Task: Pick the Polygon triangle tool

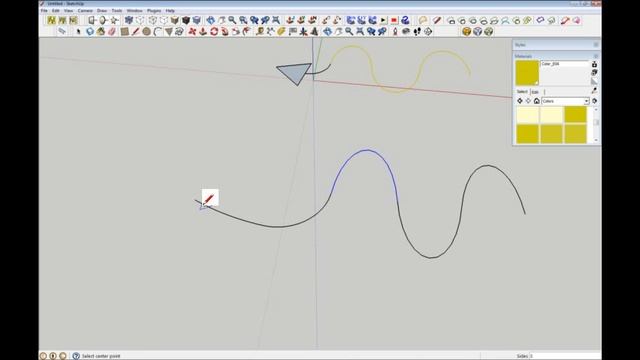Action: [169, 31]
